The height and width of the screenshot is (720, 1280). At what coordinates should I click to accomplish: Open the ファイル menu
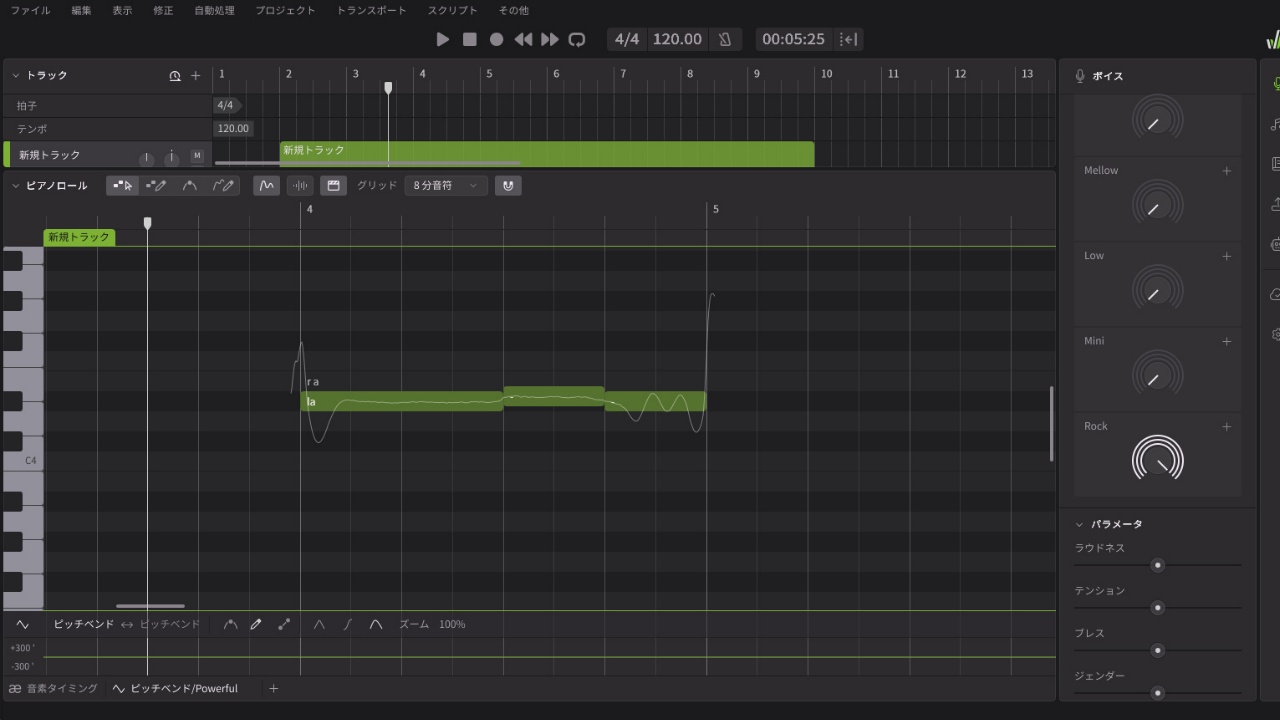[x=30, y=10]
